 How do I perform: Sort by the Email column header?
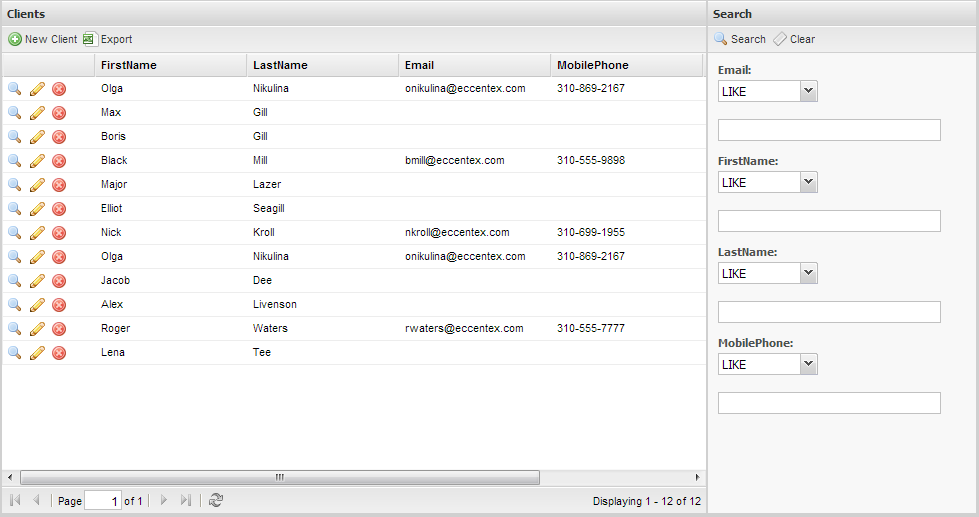click(x=475, y=65)
